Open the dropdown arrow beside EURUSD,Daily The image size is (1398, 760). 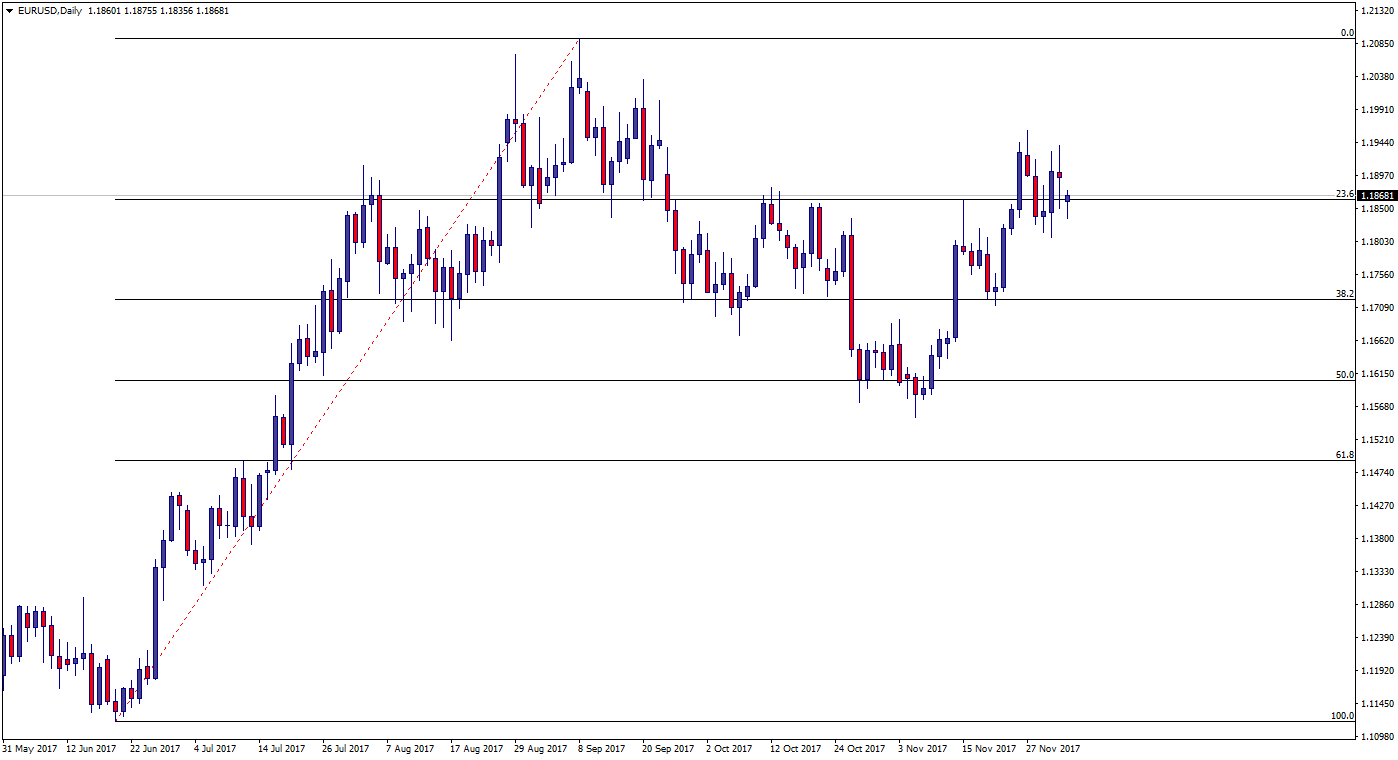click(9, 10)
